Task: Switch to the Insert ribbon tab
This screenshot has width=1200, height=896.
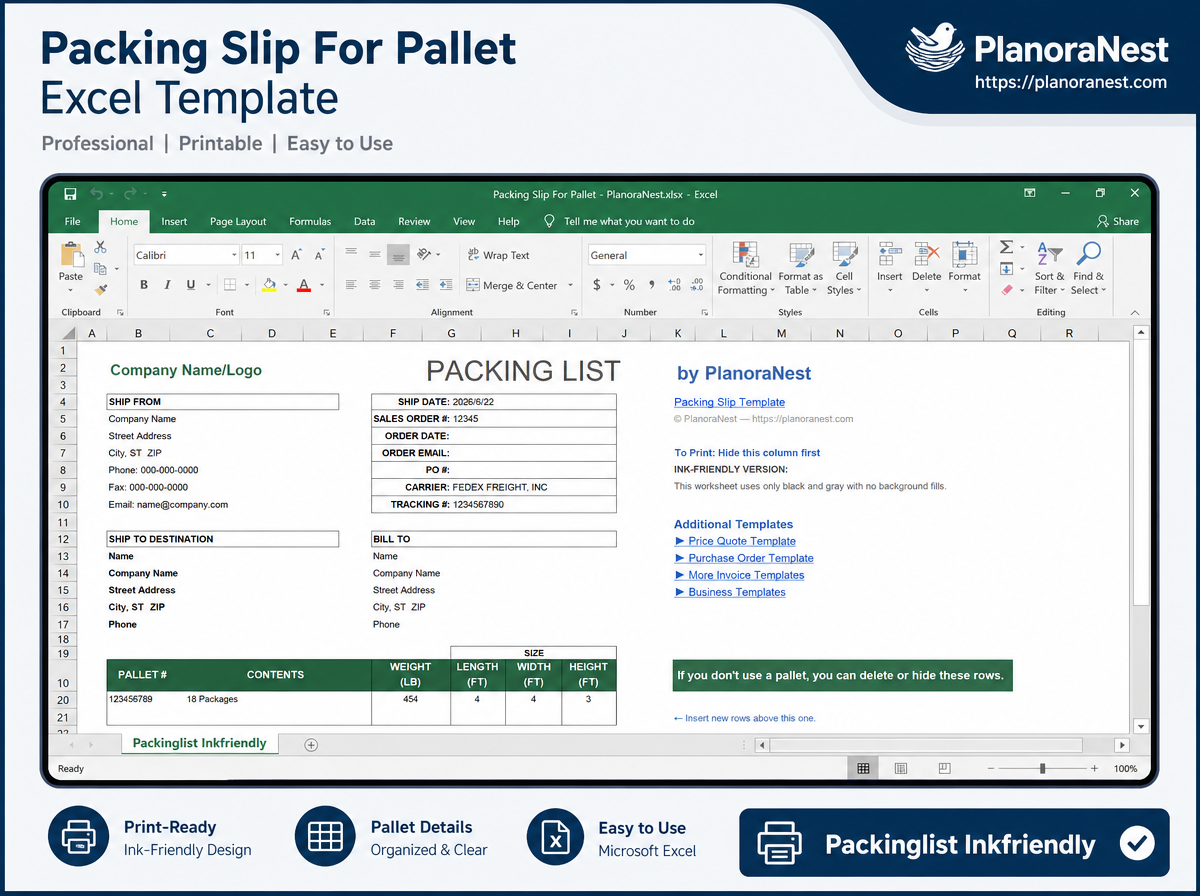Action: (174, 221)
